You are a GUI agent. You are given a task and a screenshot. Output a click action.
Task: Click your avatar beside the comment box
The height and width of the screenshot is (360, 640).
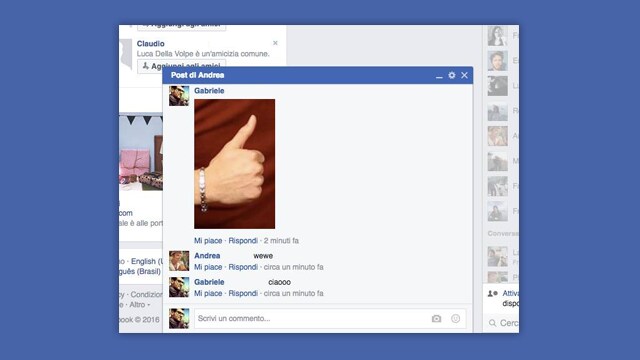click(179, 318)
